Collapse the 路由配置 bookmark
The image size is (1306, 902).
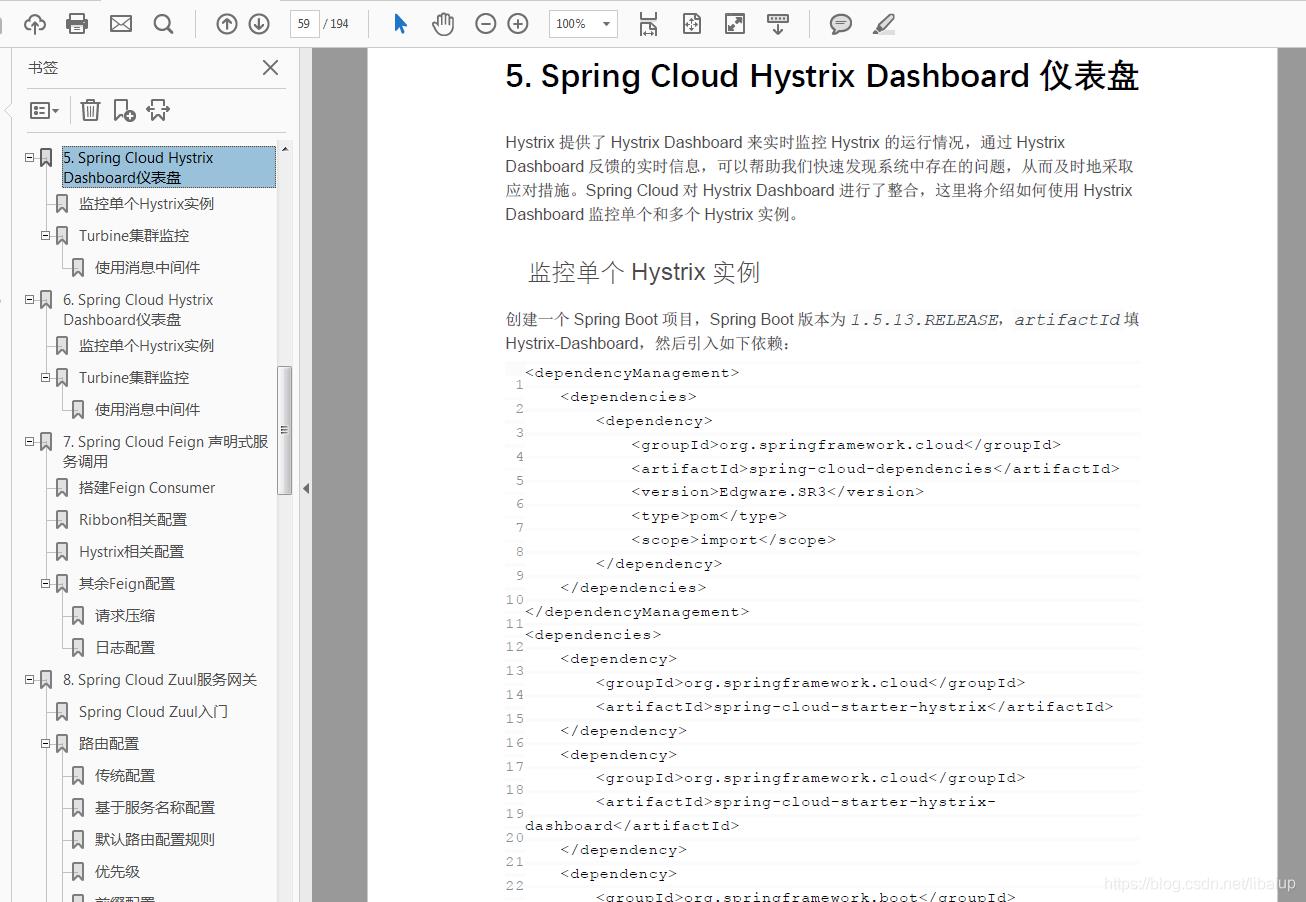tap(46, 743)
